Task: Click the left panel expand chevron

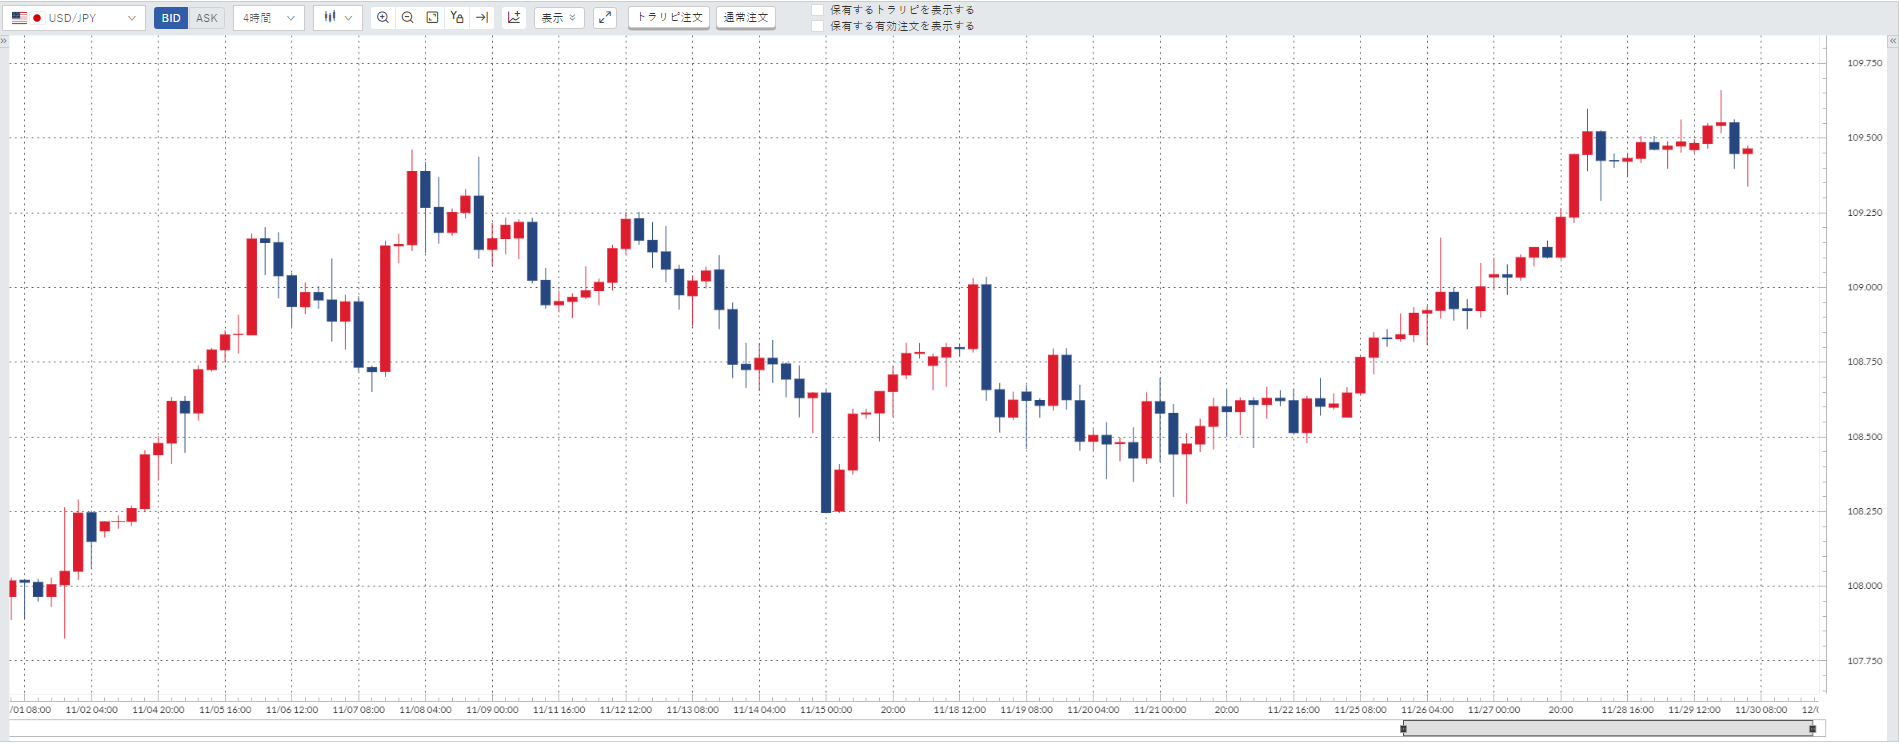Action: [4, 41]
